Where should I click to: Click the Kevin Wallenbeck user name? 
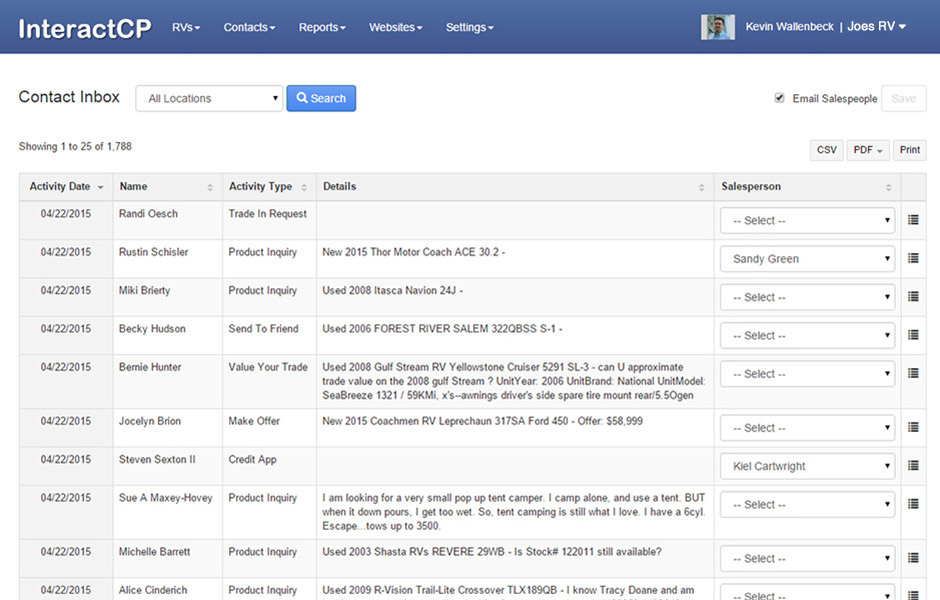(790, 26)
